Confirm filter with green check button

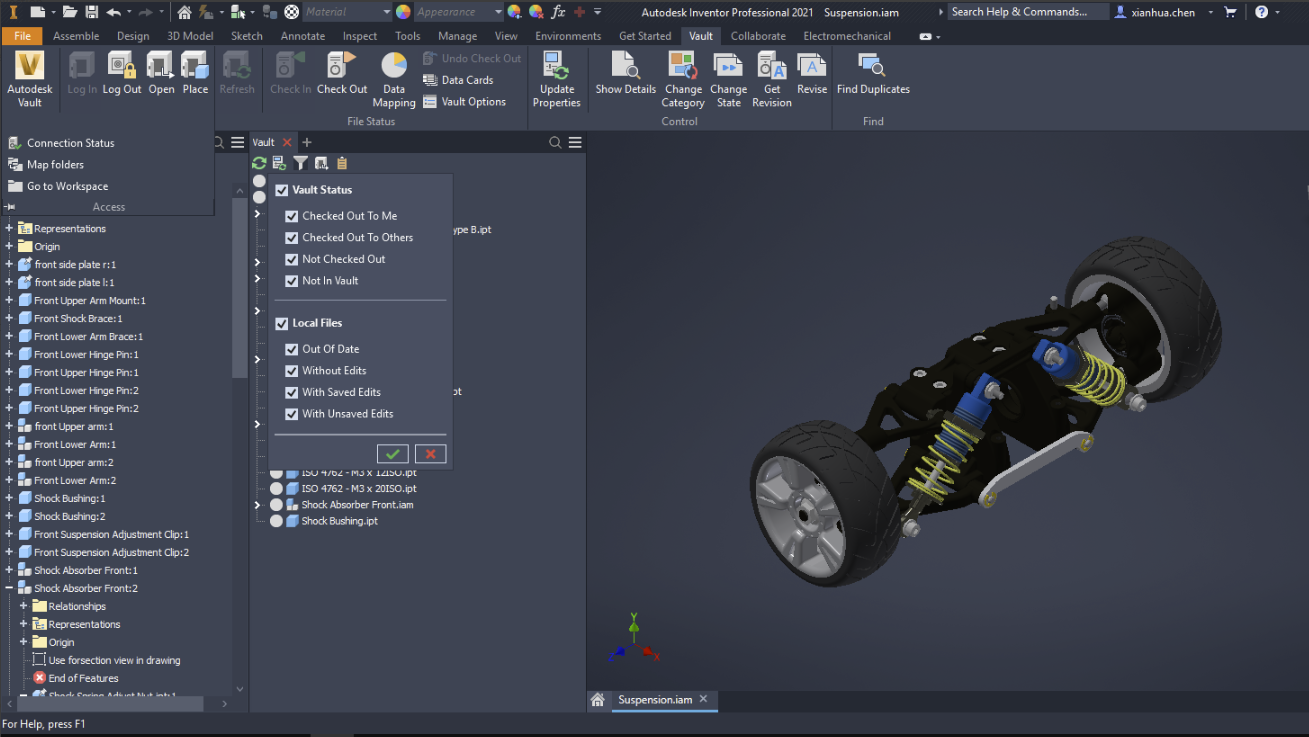pyautogui.click(x=392, y=454)
